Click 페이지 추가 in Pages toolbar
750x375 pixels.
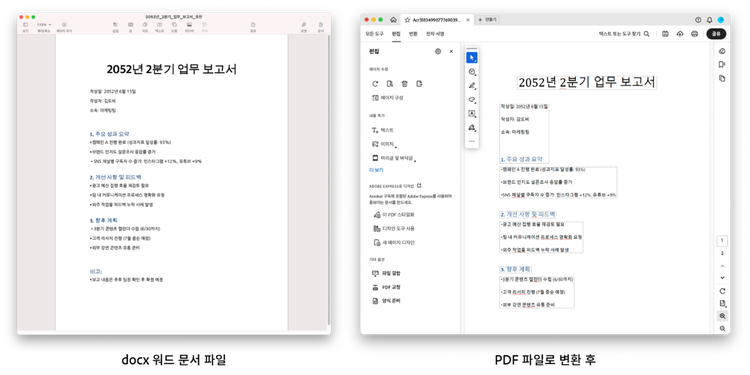(x=65, y=24)
